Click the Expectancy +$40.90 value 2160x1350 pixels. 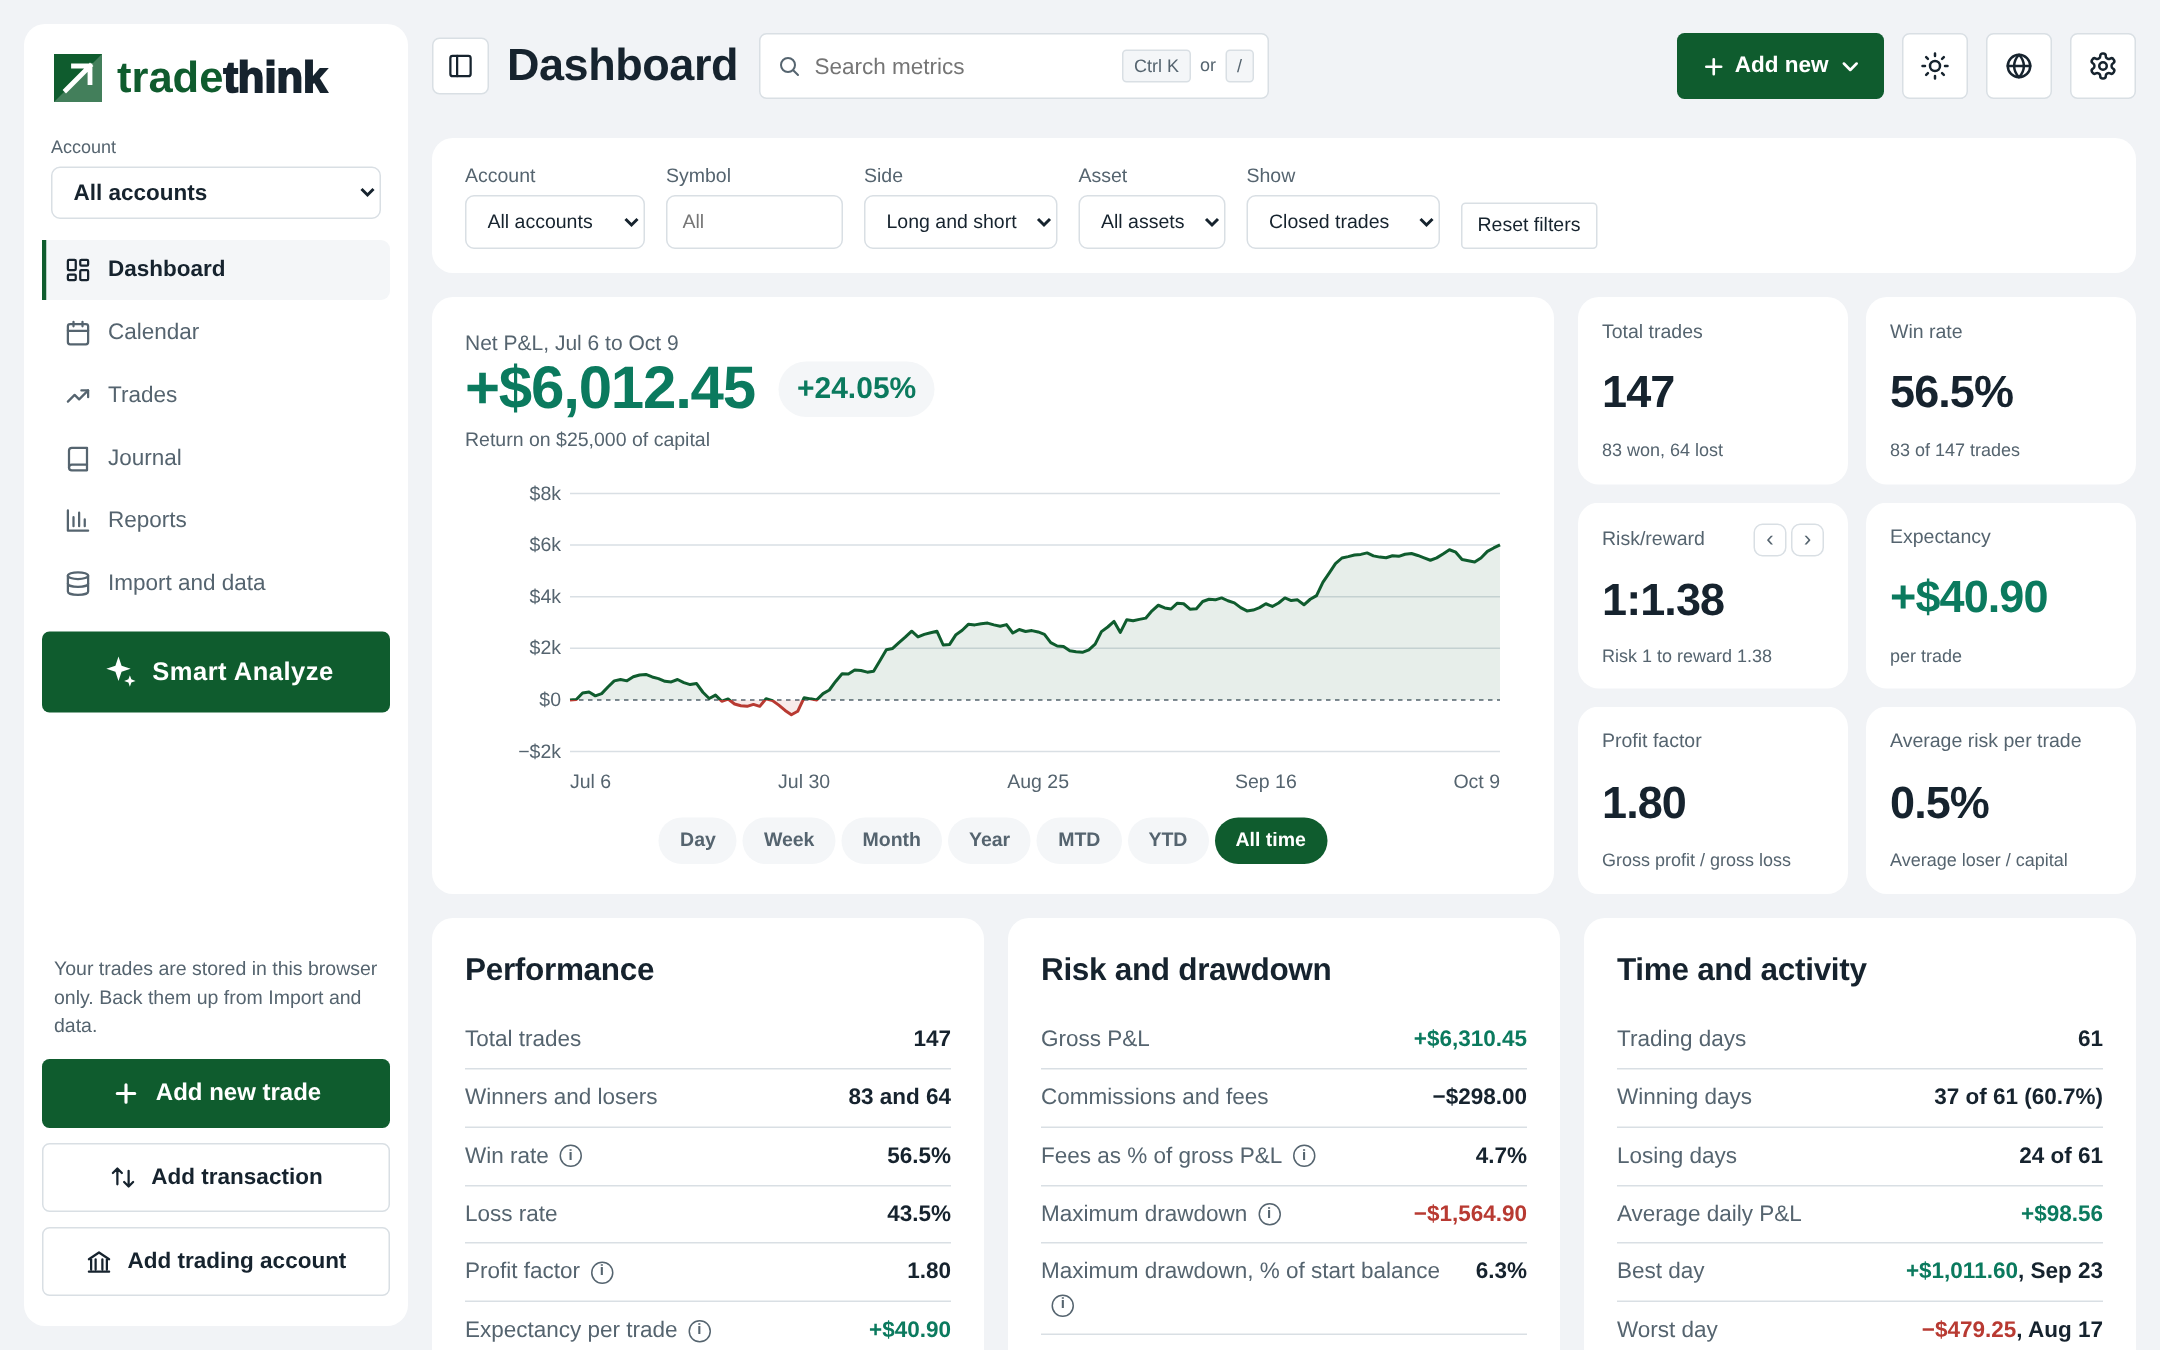pyautogui.click(x=1968, y=598)
